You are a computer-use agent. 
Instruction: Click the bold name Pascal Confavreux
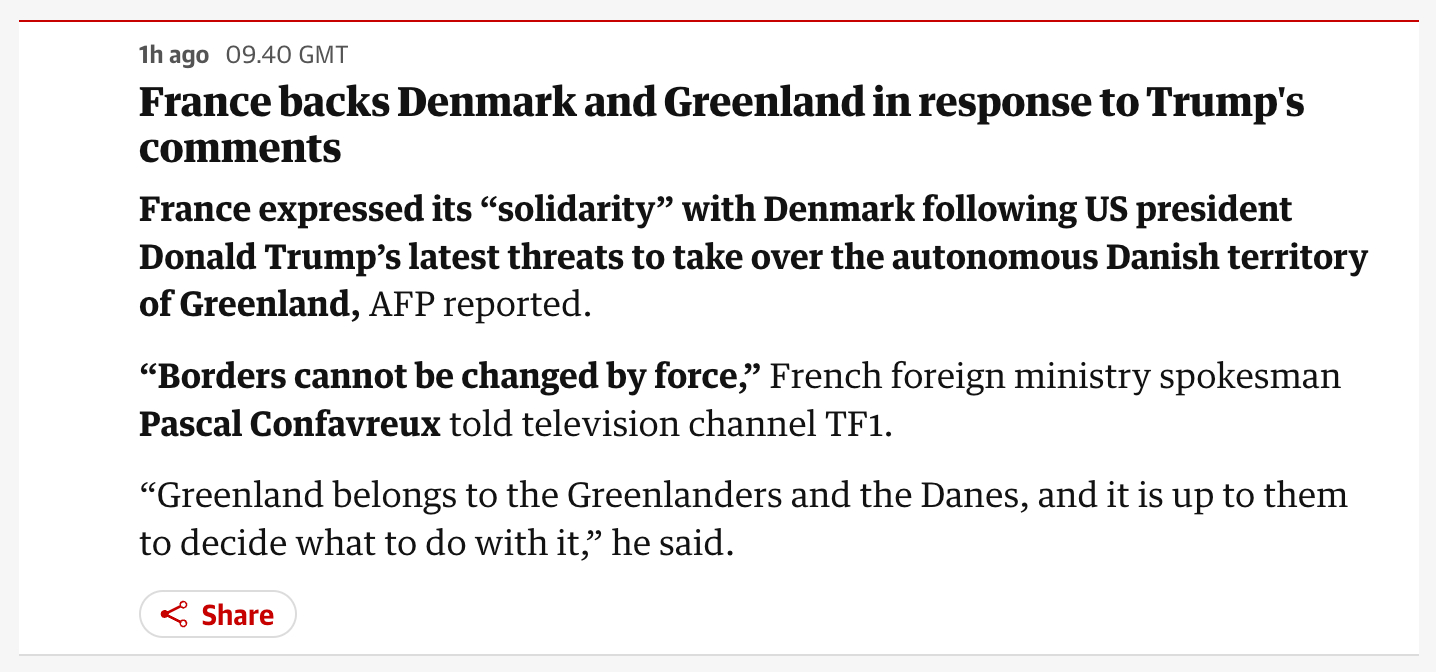coord(290,424)
